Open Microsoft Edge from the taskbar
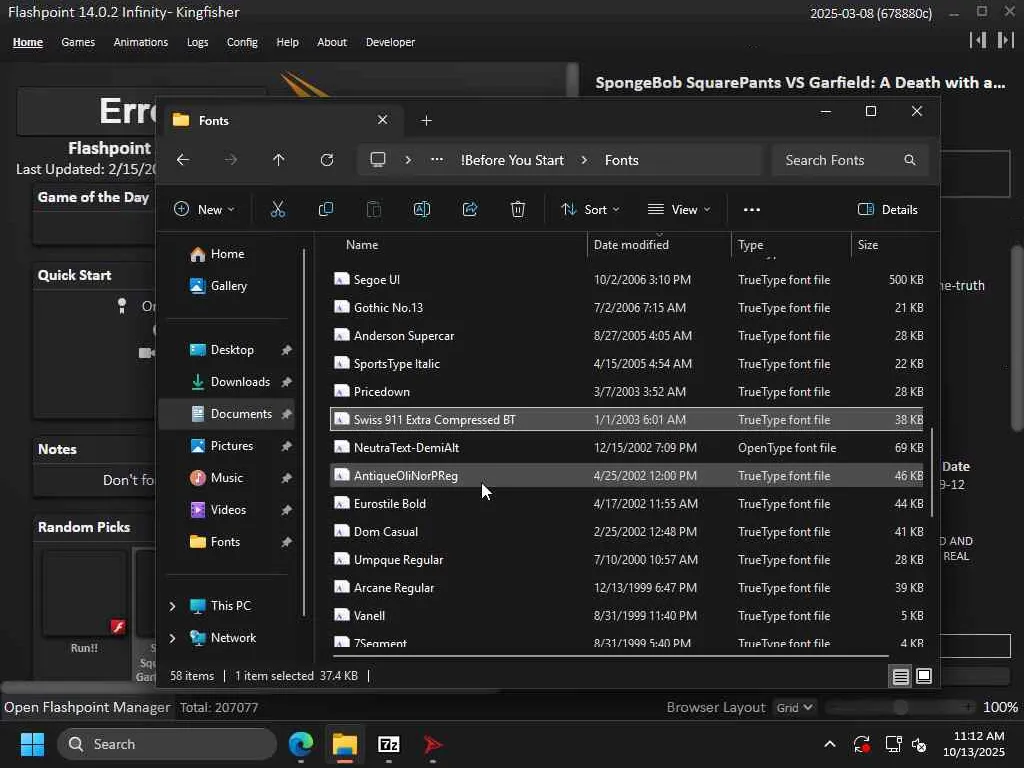This screenshot has height=768, width=1024. (x=301, y=744)
